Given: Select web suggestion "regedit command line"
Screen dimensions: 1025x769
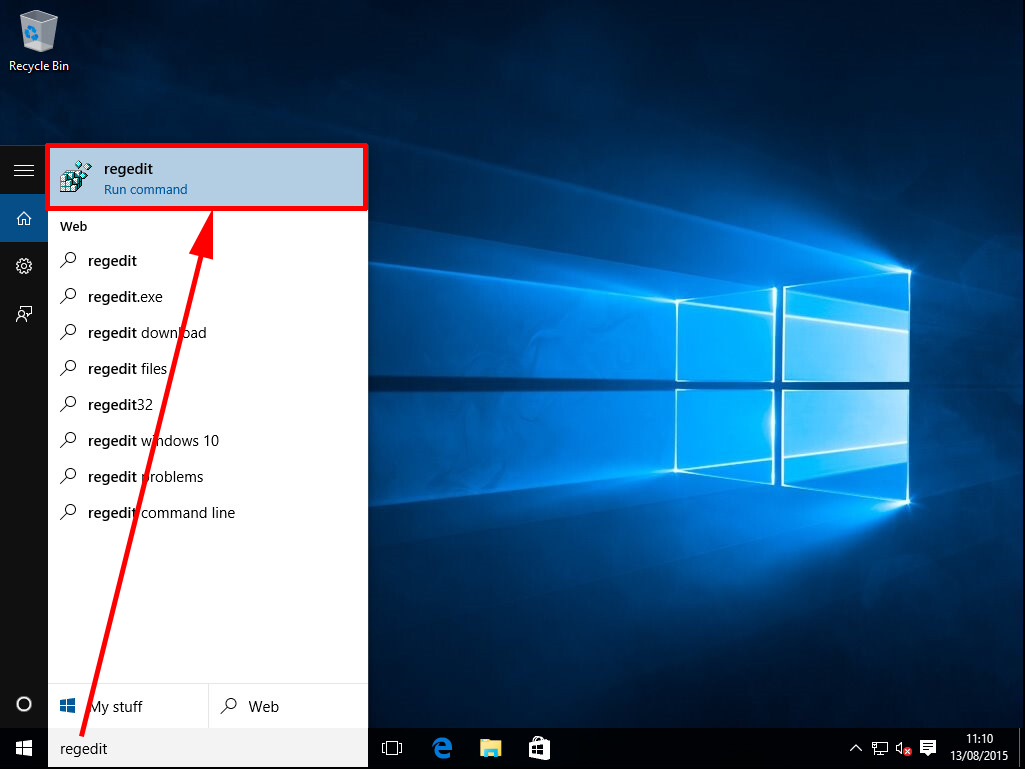Looking at the screenshot, I should tap(208, 513).
